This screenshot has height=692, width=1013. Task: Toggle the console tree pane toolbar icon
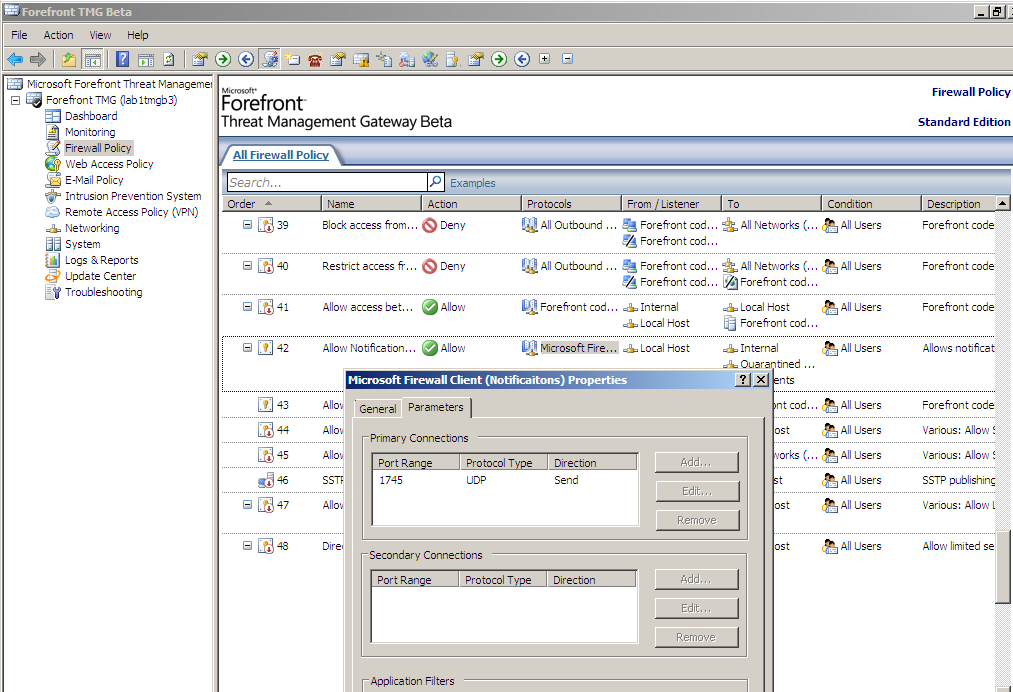[x=93, y=59]
